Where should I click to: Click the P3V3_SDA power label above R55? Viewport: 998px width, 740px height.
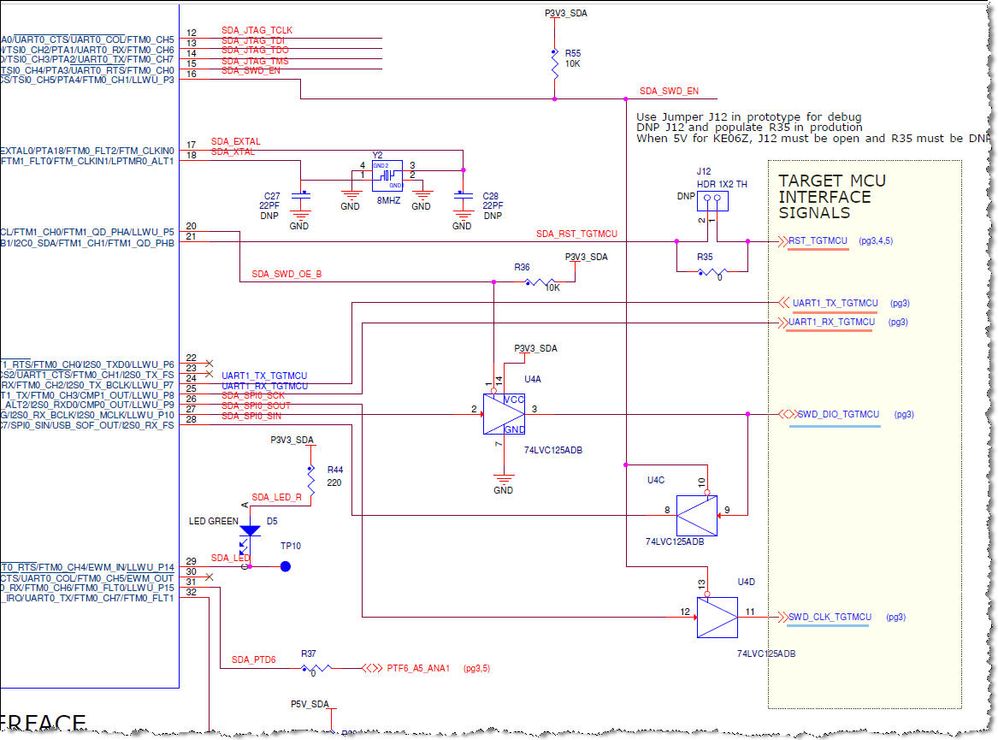click(x=566, y=13)
